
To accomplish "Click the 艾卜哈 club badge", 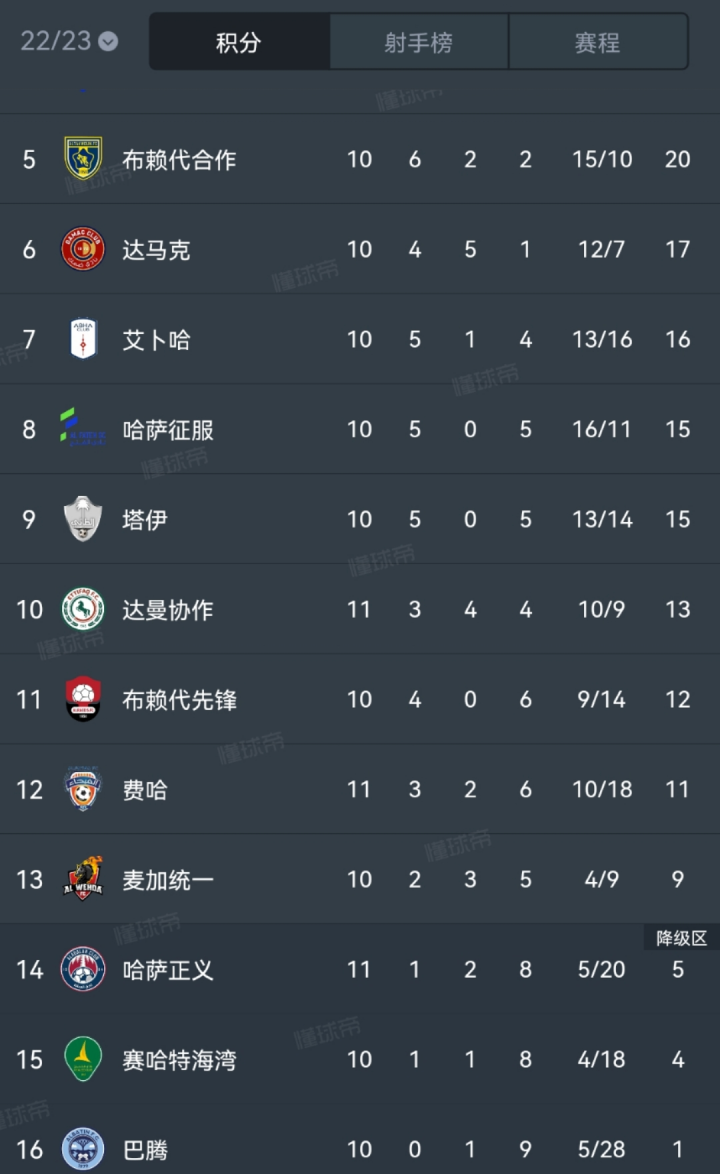I will point(82,339).
